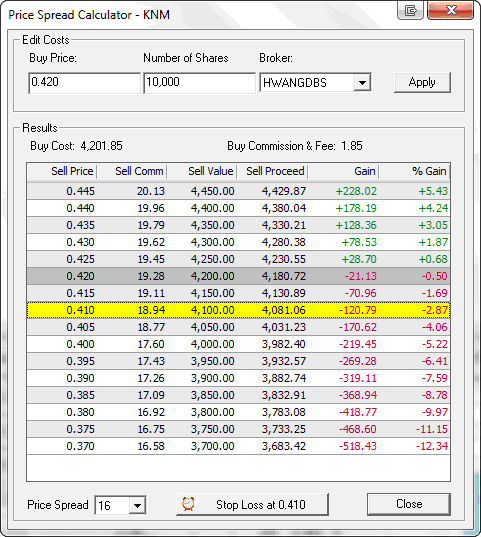Select the row with 0.370 sell price

238,446
